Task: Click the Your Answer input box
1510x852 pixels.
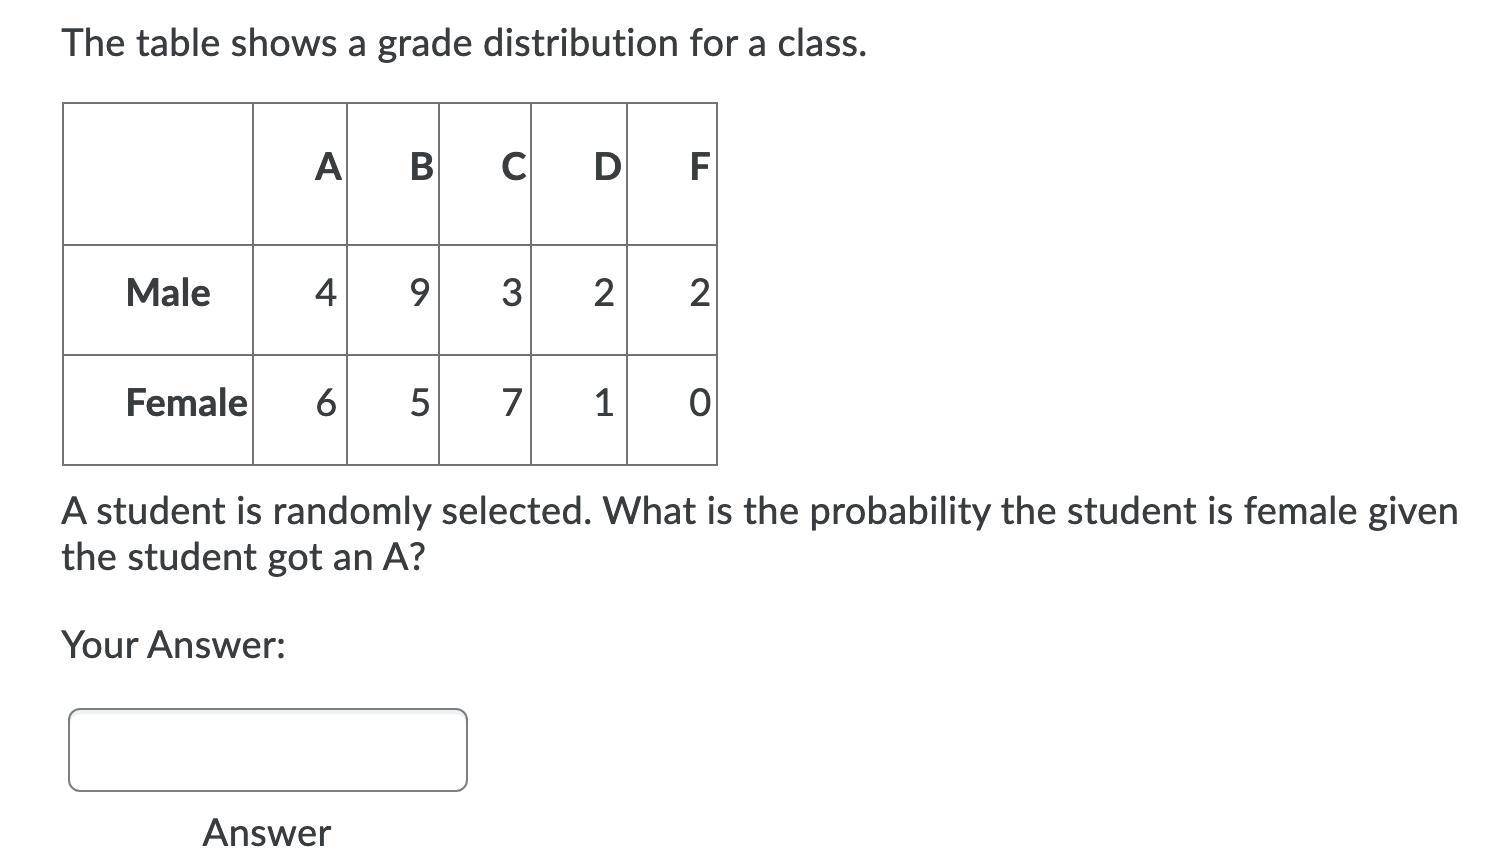Action: point(267,750)
